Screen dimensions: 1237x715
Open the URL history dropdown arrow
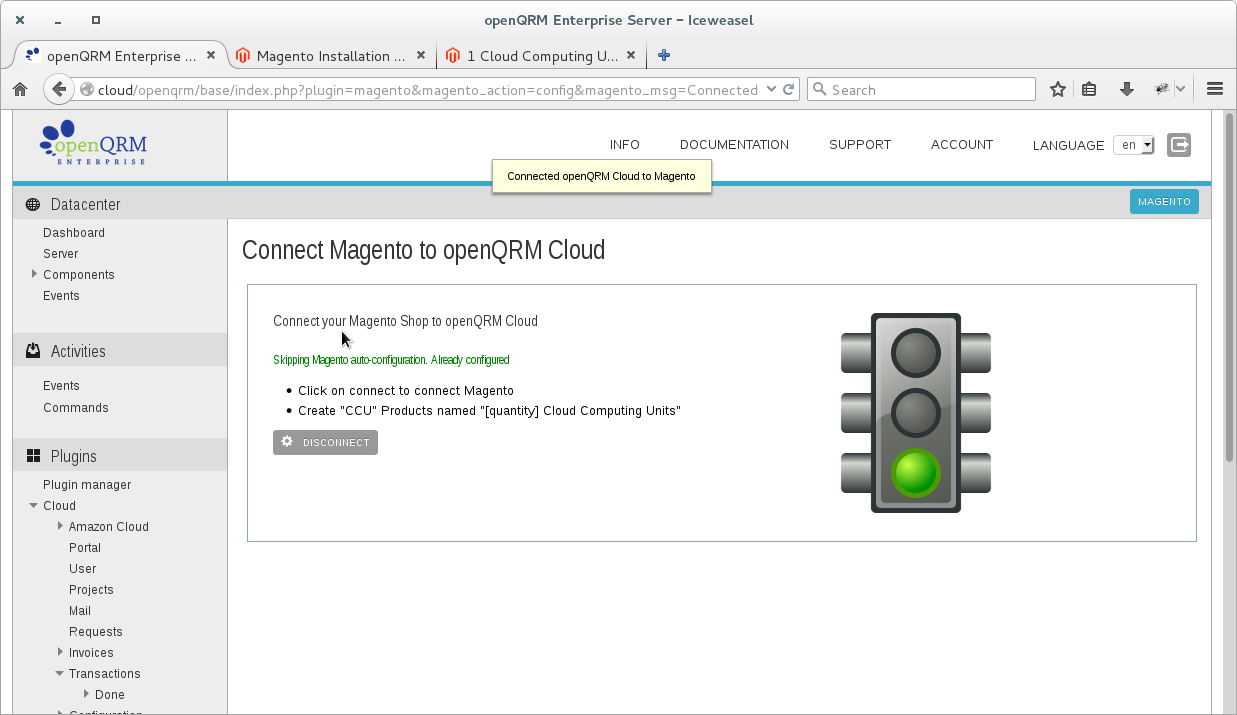tap(771, 89)
